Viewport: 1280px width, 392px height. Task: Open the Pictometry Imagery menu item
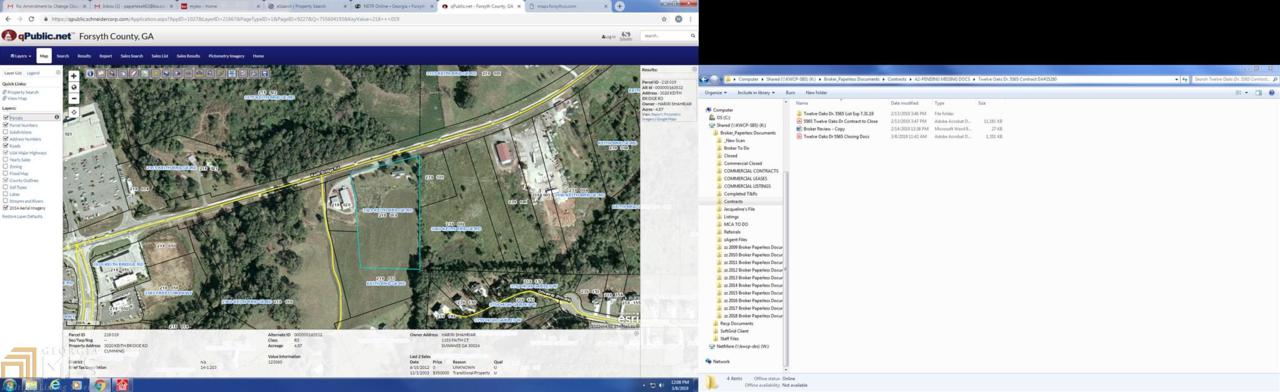pyautogui.click(x=226, y=56)
